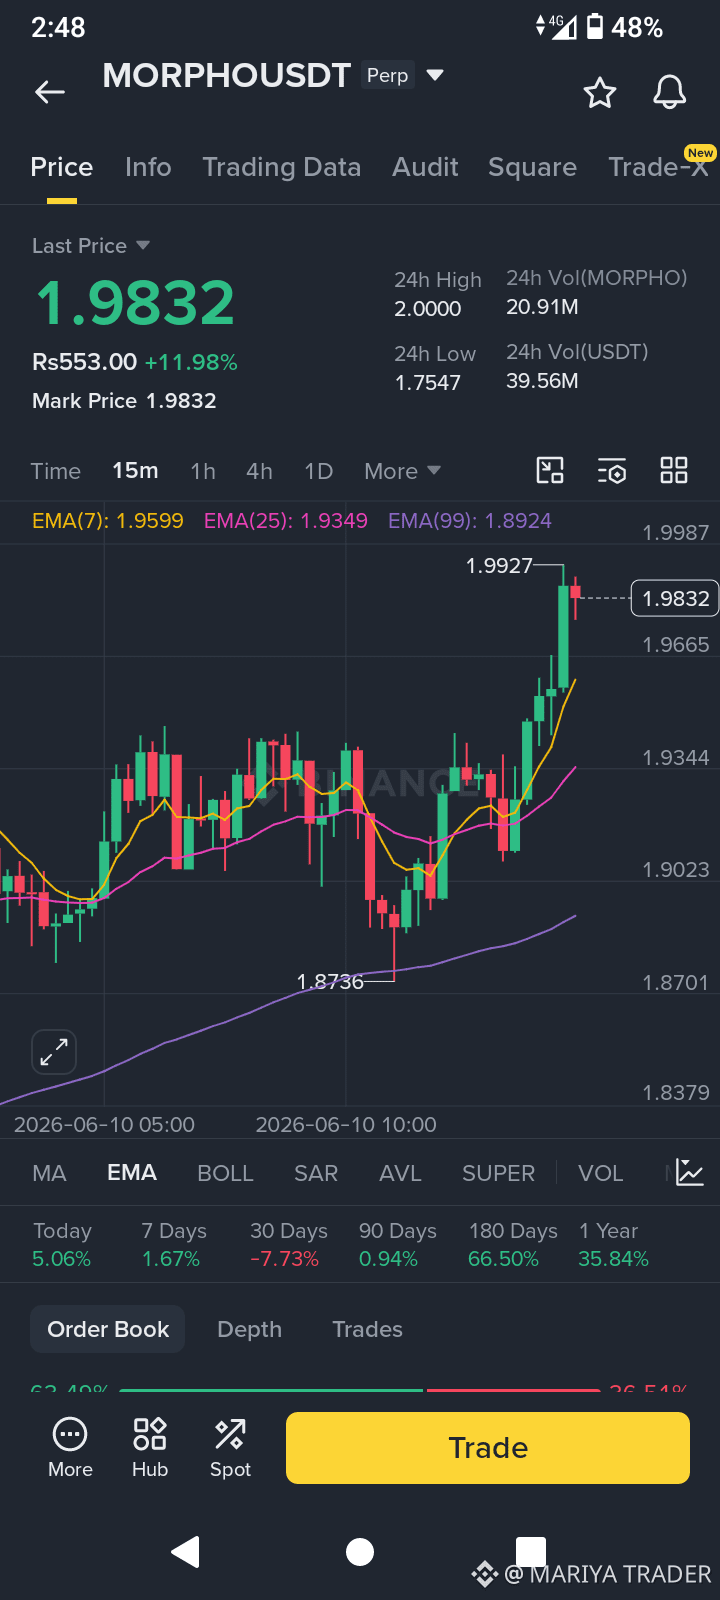
Task: Expand Last Price dropdown
Action: coord(142,245)
